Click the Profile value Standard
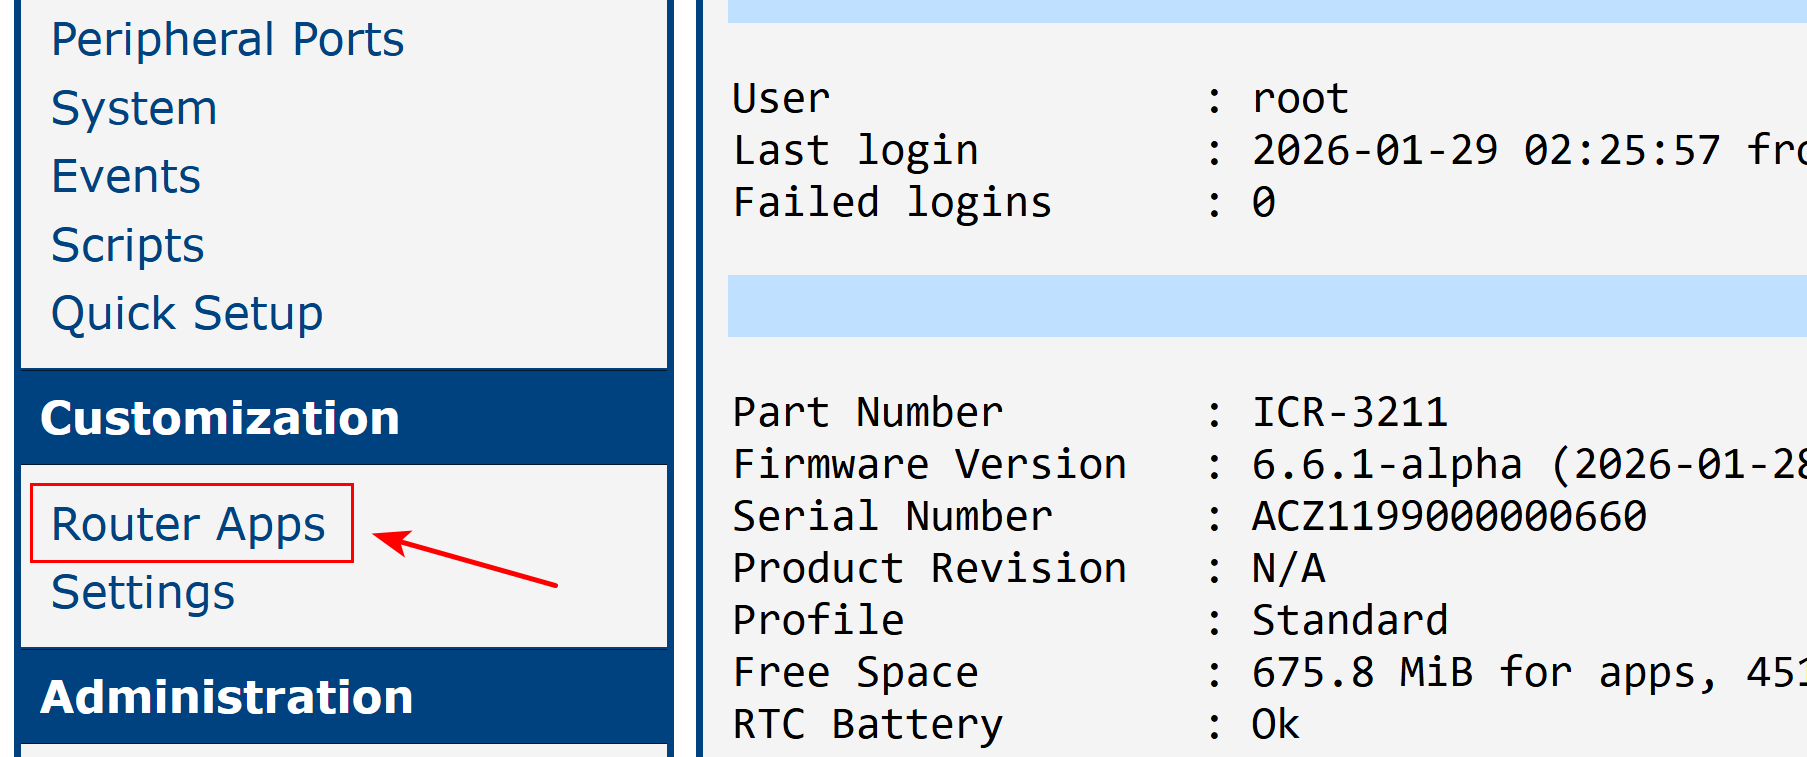Image resolution: width=1807 pixels, height=757 pixels. pyautogui.click(x=1349, y=621)
